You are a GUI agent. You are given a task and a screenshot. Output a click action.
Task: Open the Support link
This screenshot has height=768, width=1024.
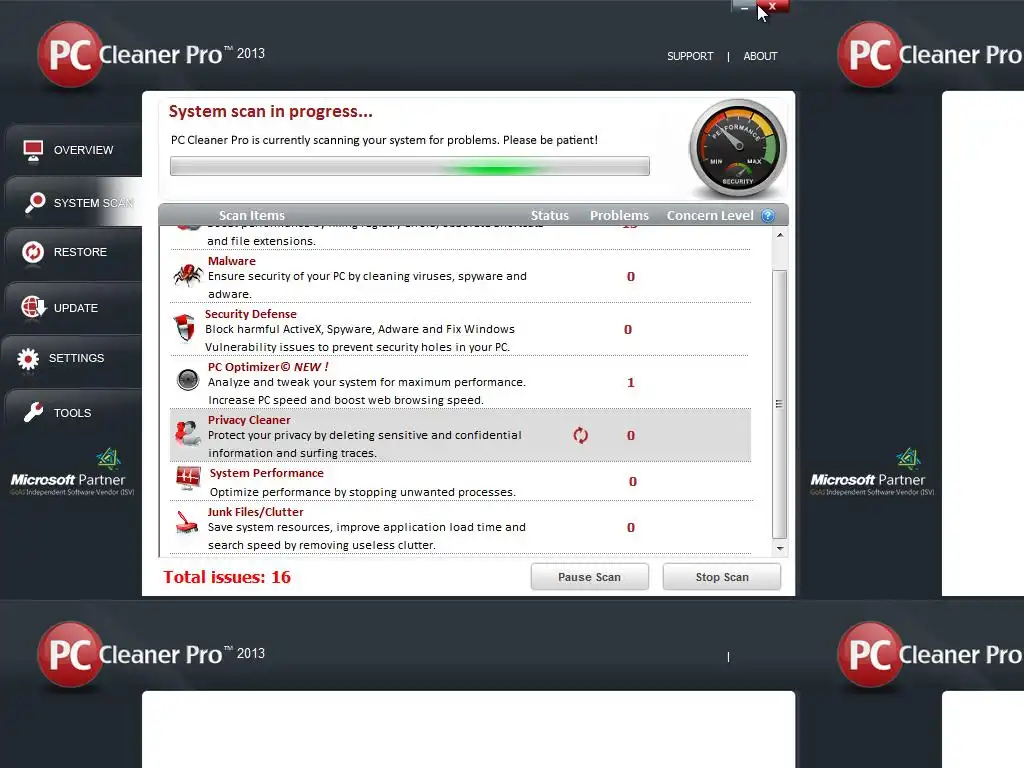coord(690,56)
